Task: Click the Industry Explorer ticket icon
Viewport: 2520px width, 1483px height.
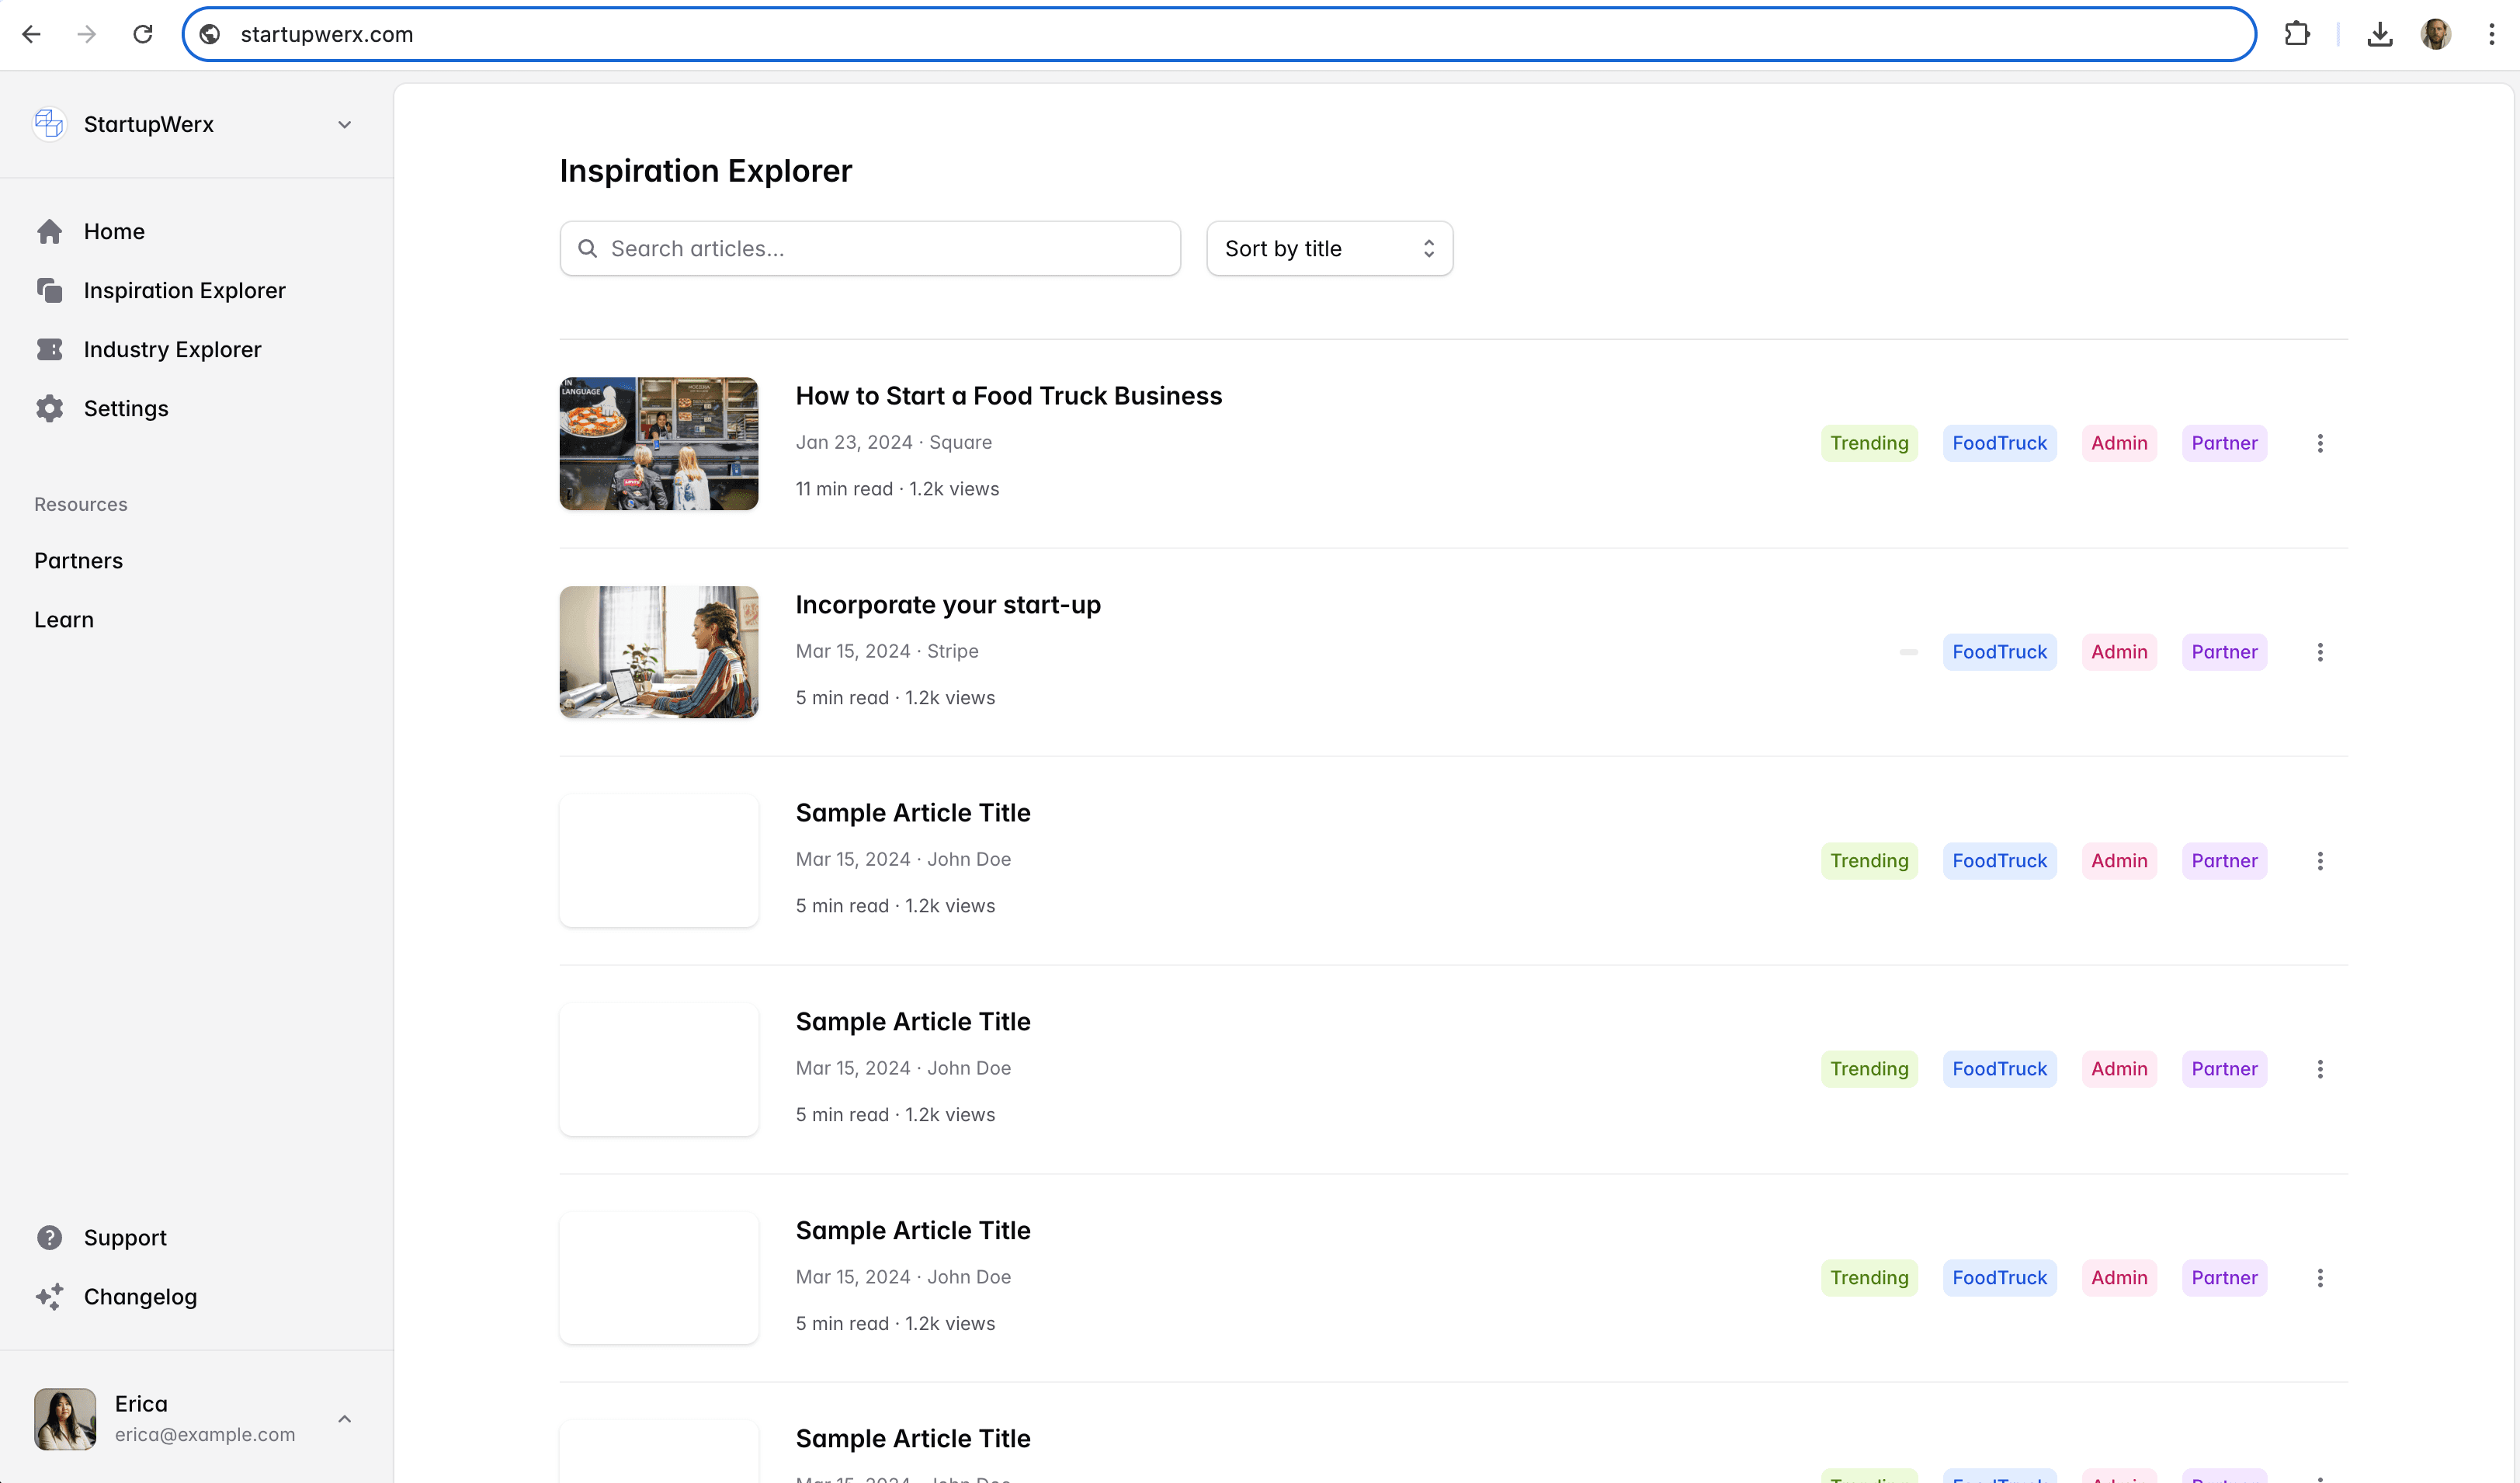Action: tap(49, 350)
